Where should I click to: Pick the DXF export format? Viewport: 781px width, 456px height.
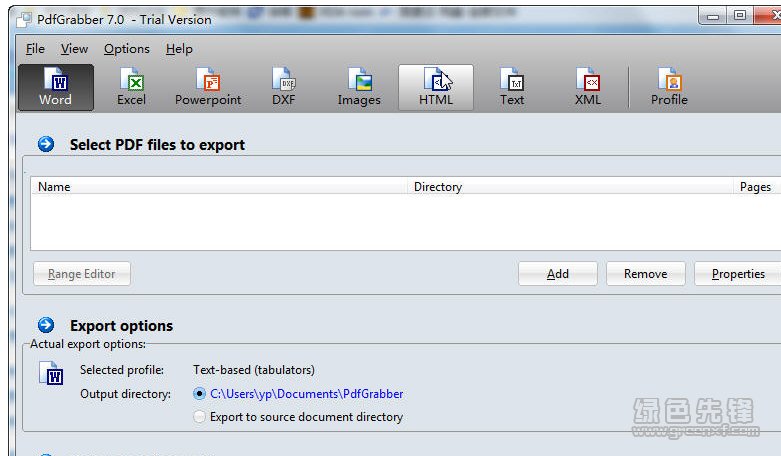tap(284, 88)
